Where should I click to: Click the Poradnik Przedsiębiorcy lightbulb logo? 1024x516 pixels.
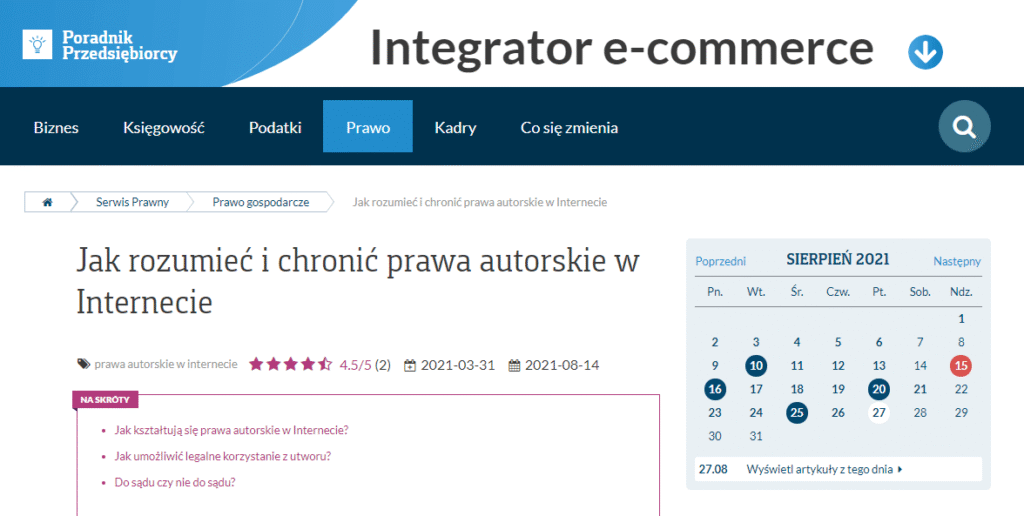click(x=37, y=43)
